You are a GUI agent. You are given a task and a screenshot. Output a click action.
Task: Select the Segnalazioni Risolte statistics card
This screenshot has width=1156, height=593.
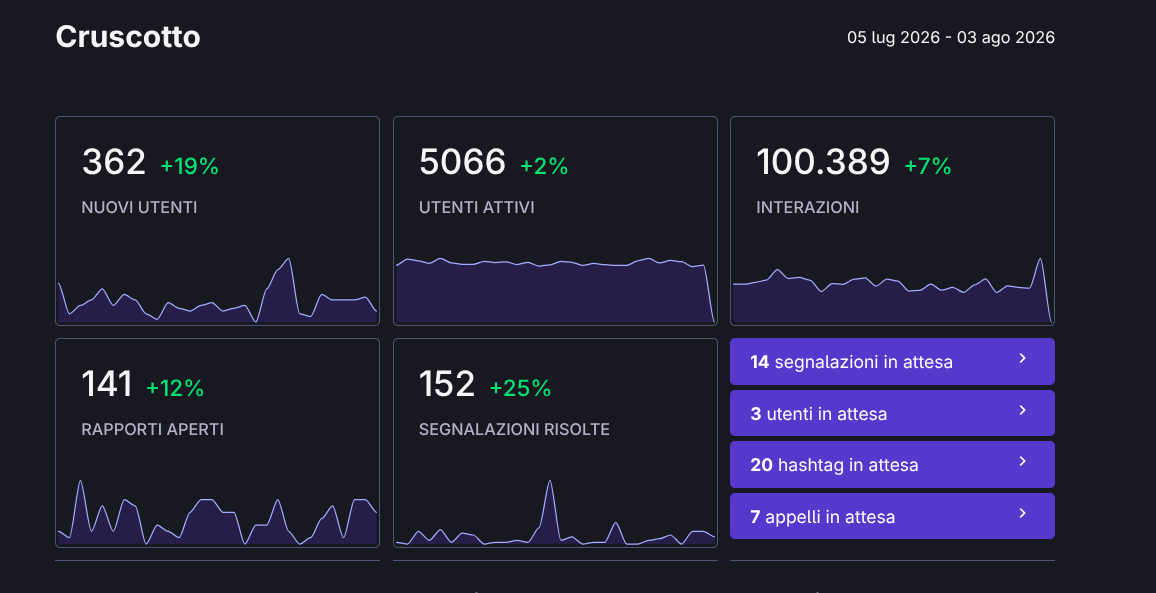click(555, 443)
